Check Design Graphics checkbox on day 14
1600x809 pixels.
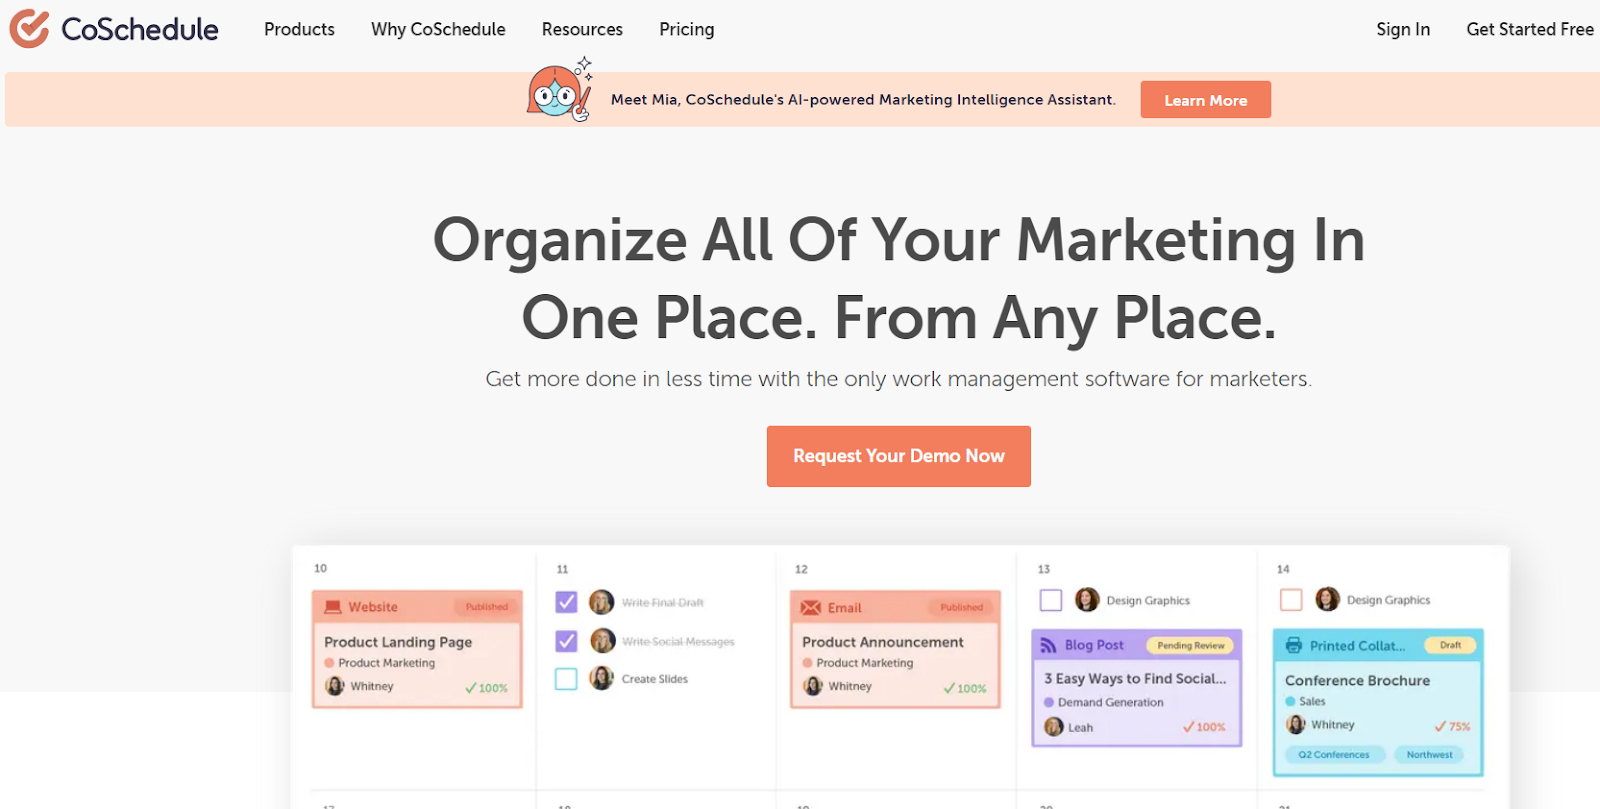[1291, 600]
